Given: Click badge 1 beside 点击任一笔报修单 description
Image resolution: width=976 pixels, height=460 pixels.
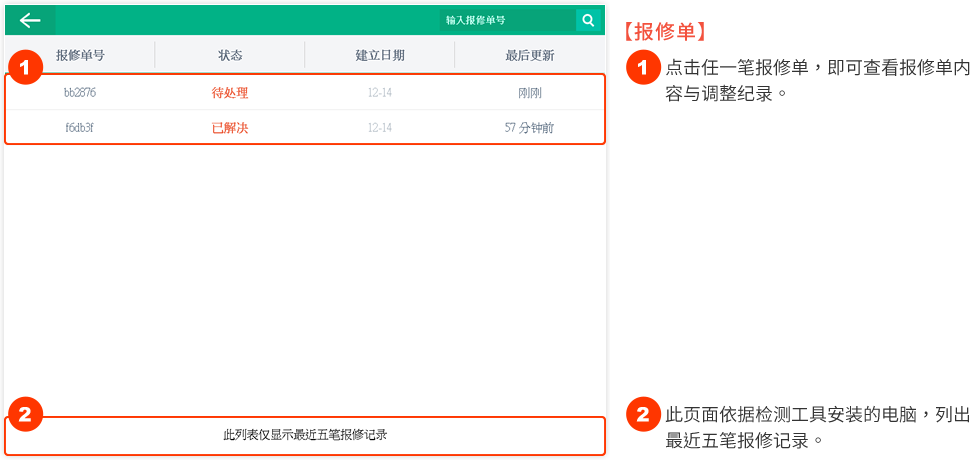Looking at the screenshot, I should pos(643,68).
